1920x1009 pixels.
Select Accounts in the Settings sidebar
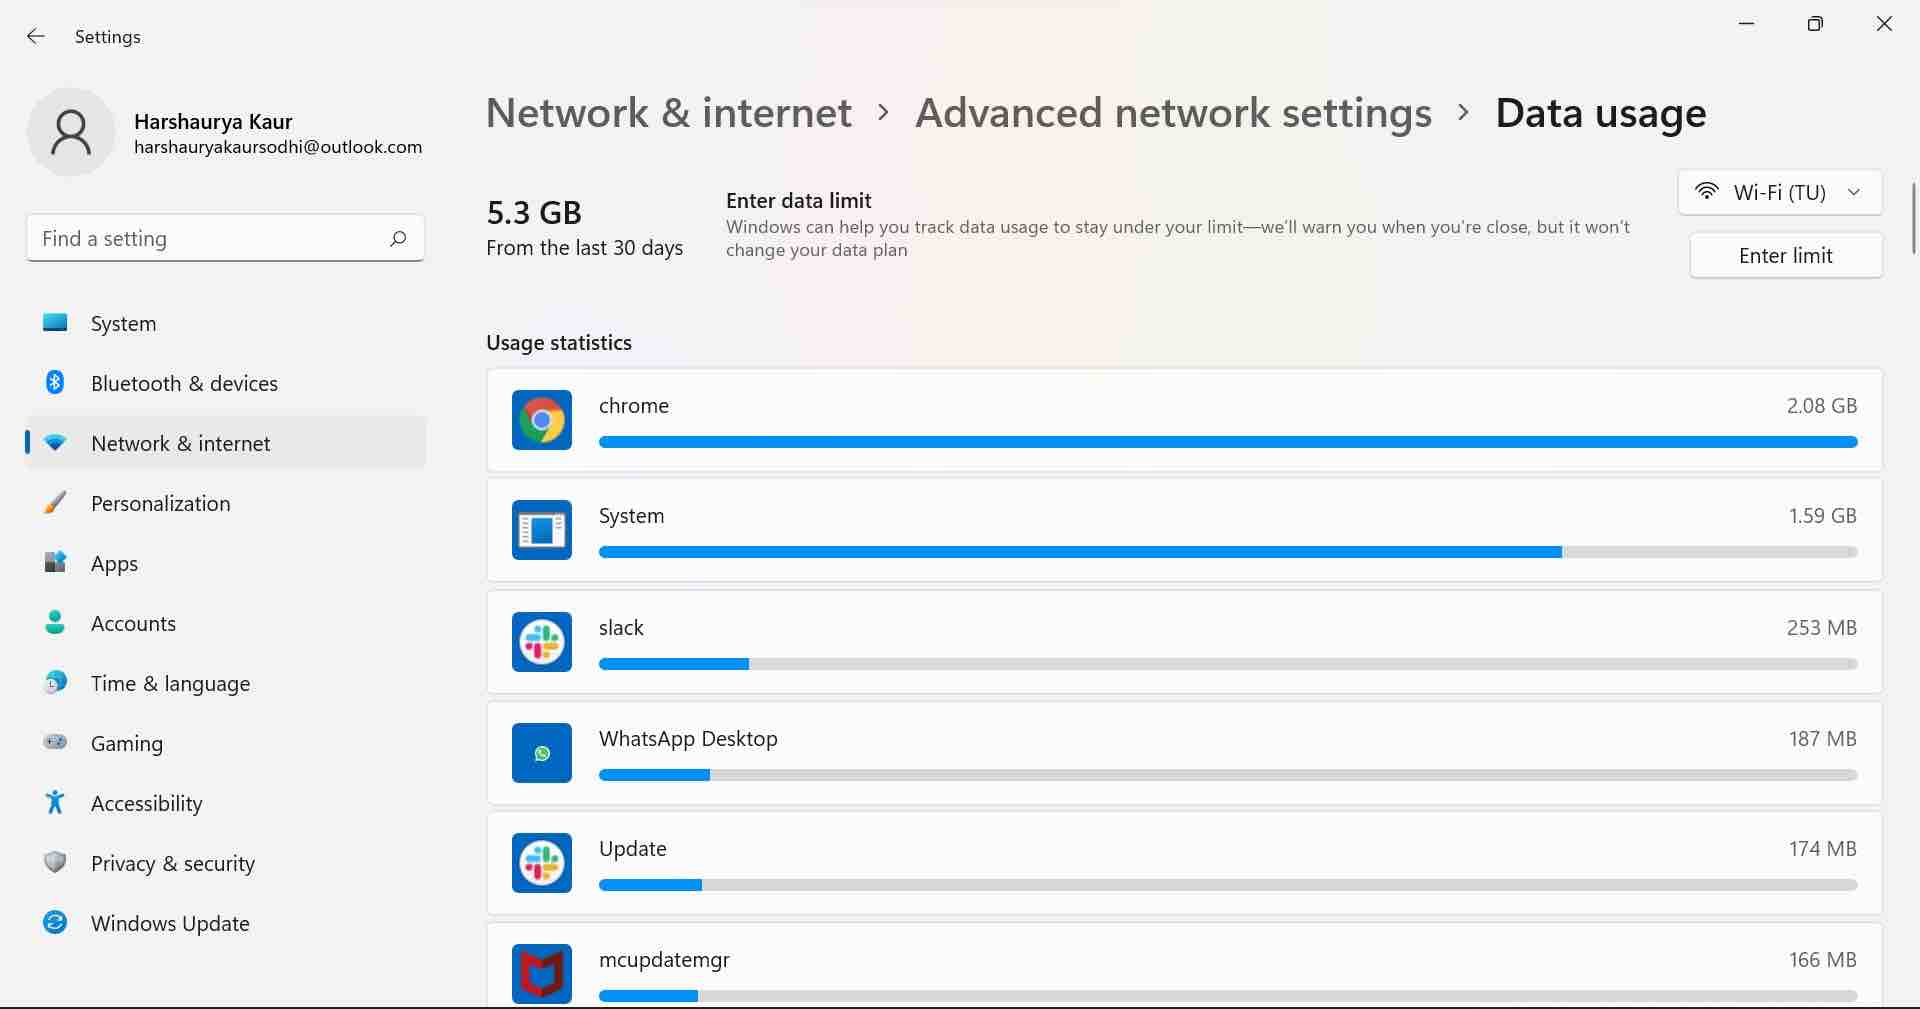pyautogui.click(x=133, y=623)
